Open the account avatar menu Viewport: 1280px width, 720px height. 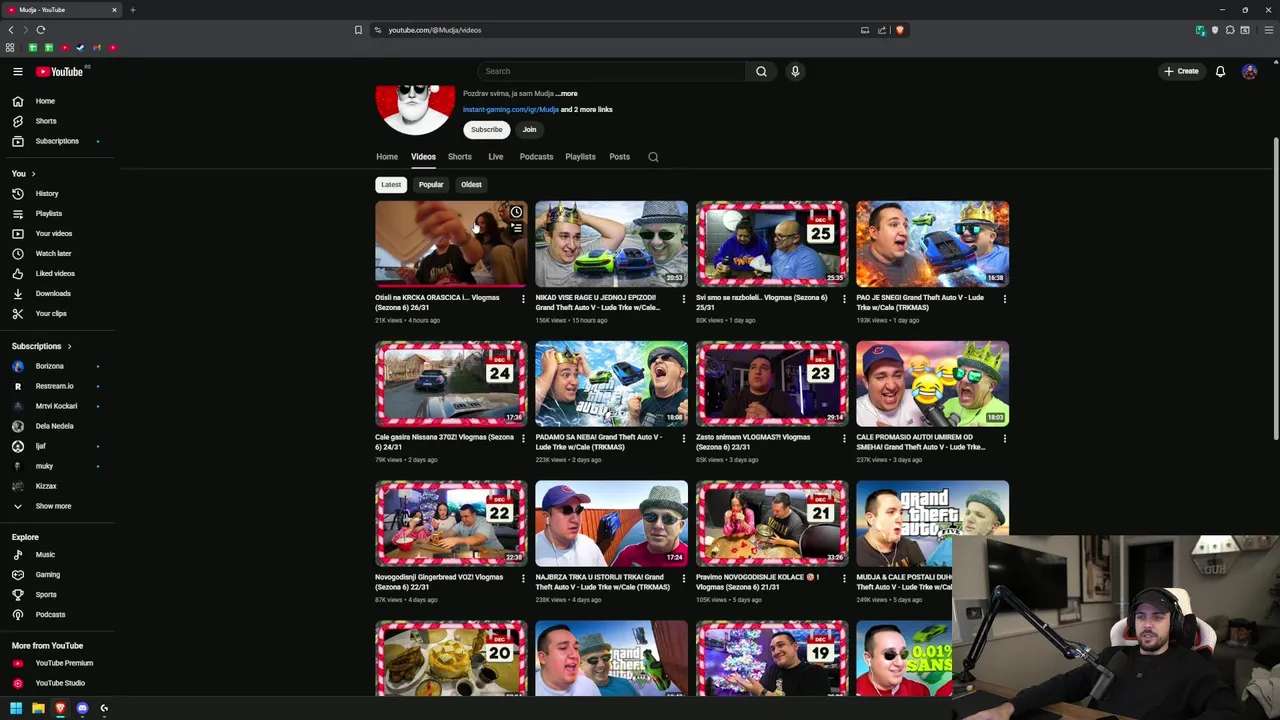pos(1249,71)
